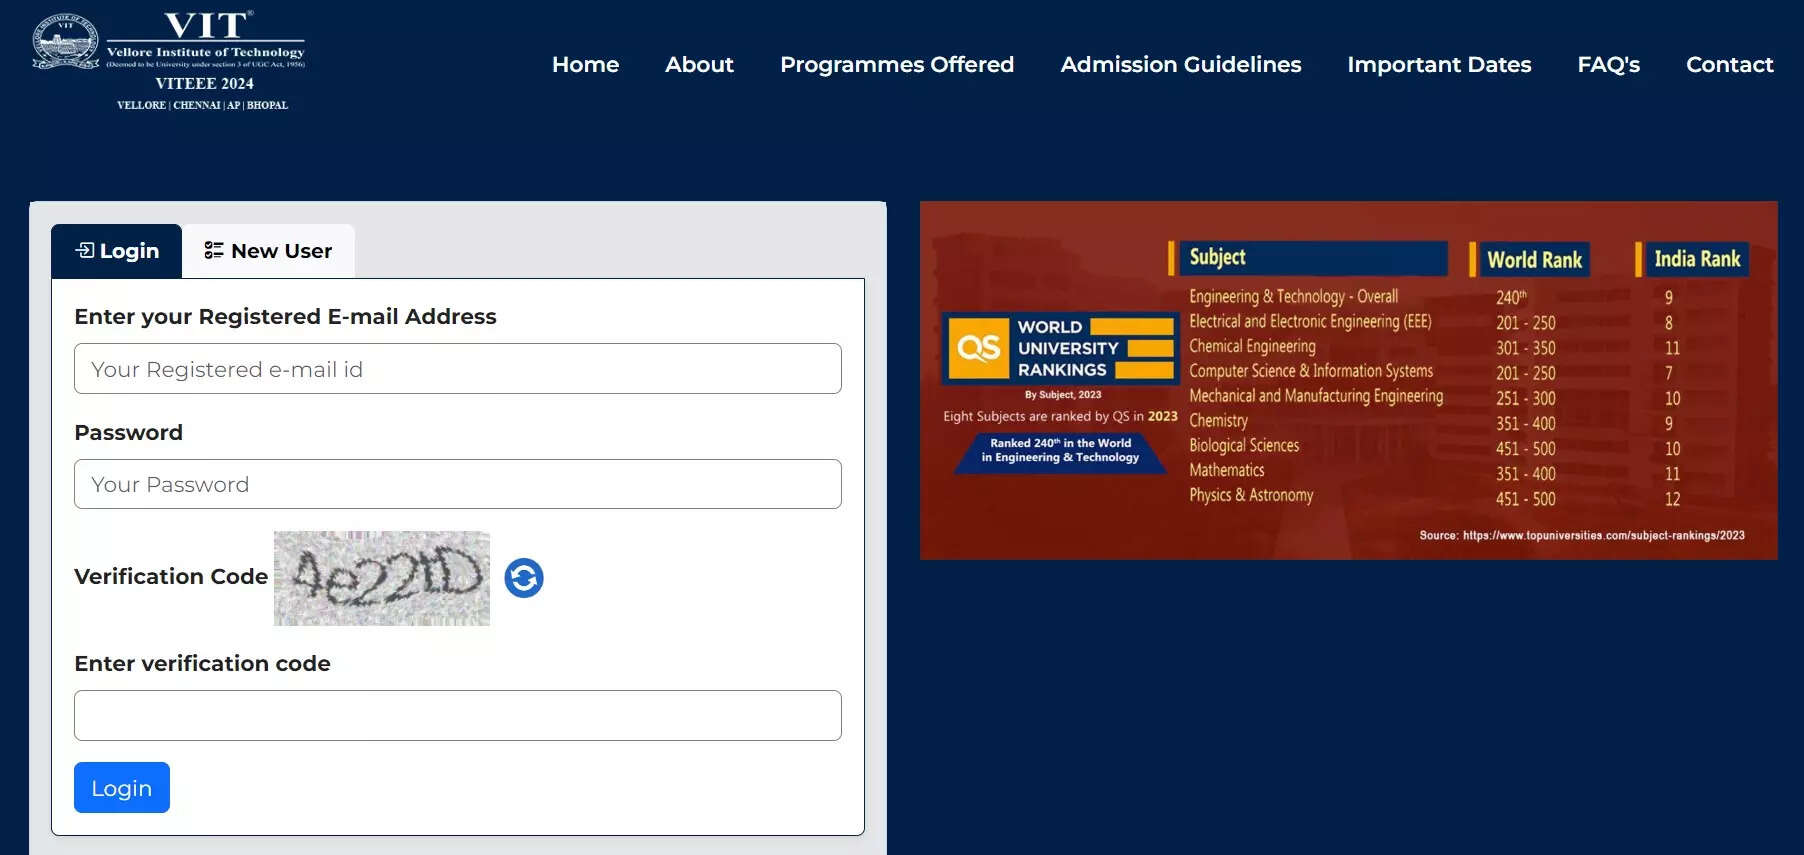Navigate to the FAQ's section
The height and width of the screenshot is (855, 1804).
tap(1608, 65)
